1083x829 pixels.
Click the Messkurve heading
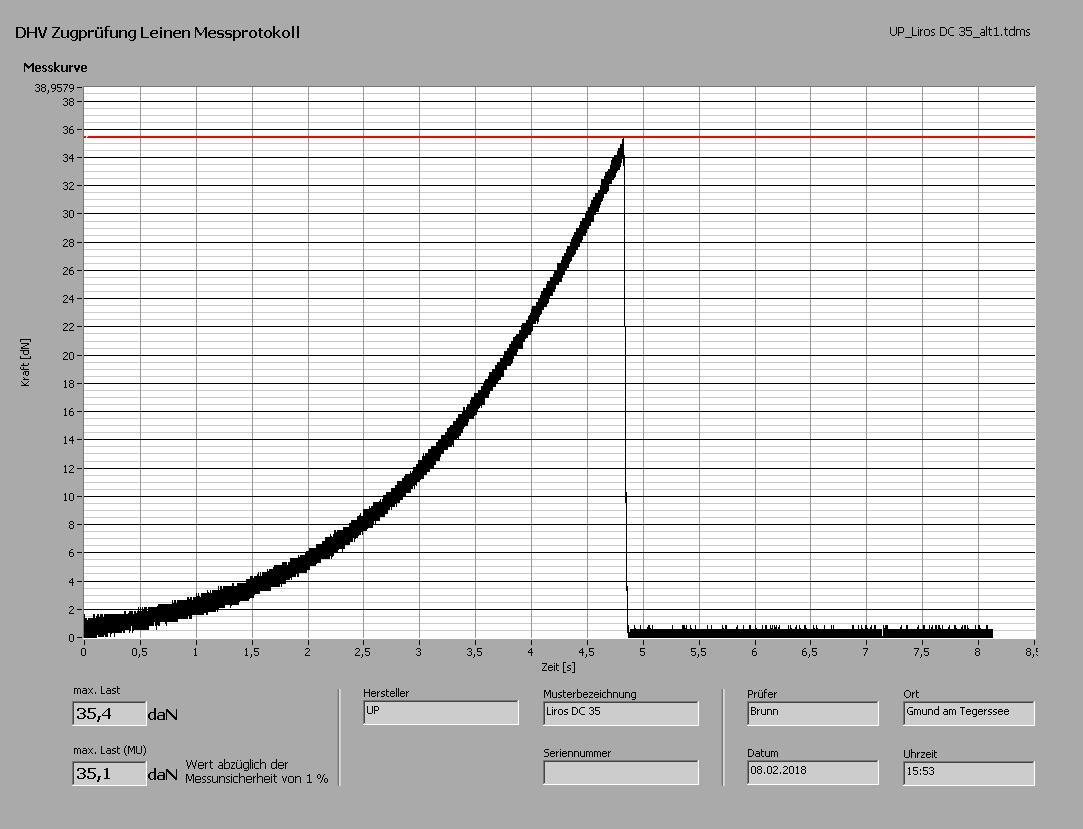(x=55, y=68)
